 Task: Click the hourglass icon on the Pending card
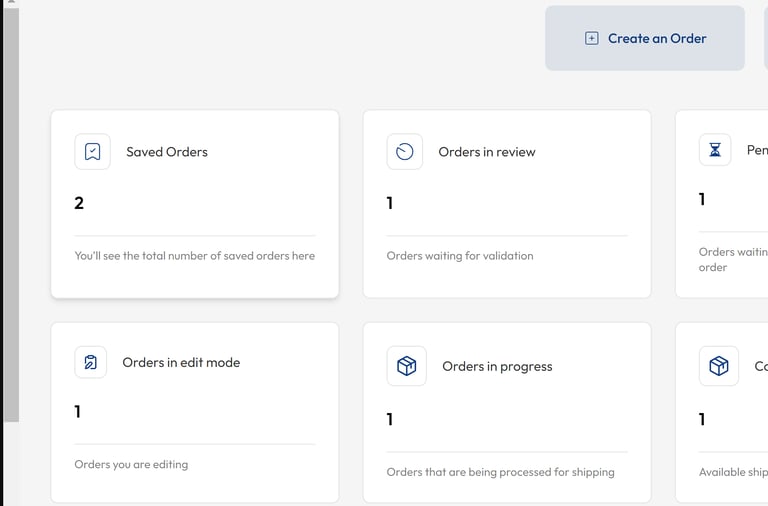click(x=715, y=150)
